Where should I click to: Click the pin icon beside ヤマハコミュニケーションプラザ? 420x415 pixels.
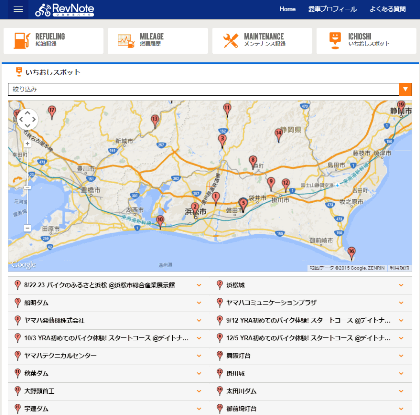(x=219, y=303)
